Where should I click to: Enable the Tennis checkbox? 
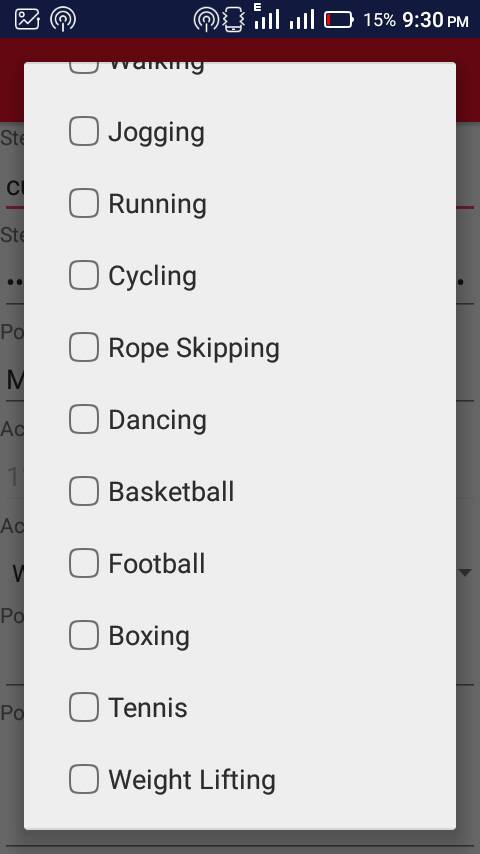[x=84, y=707]
